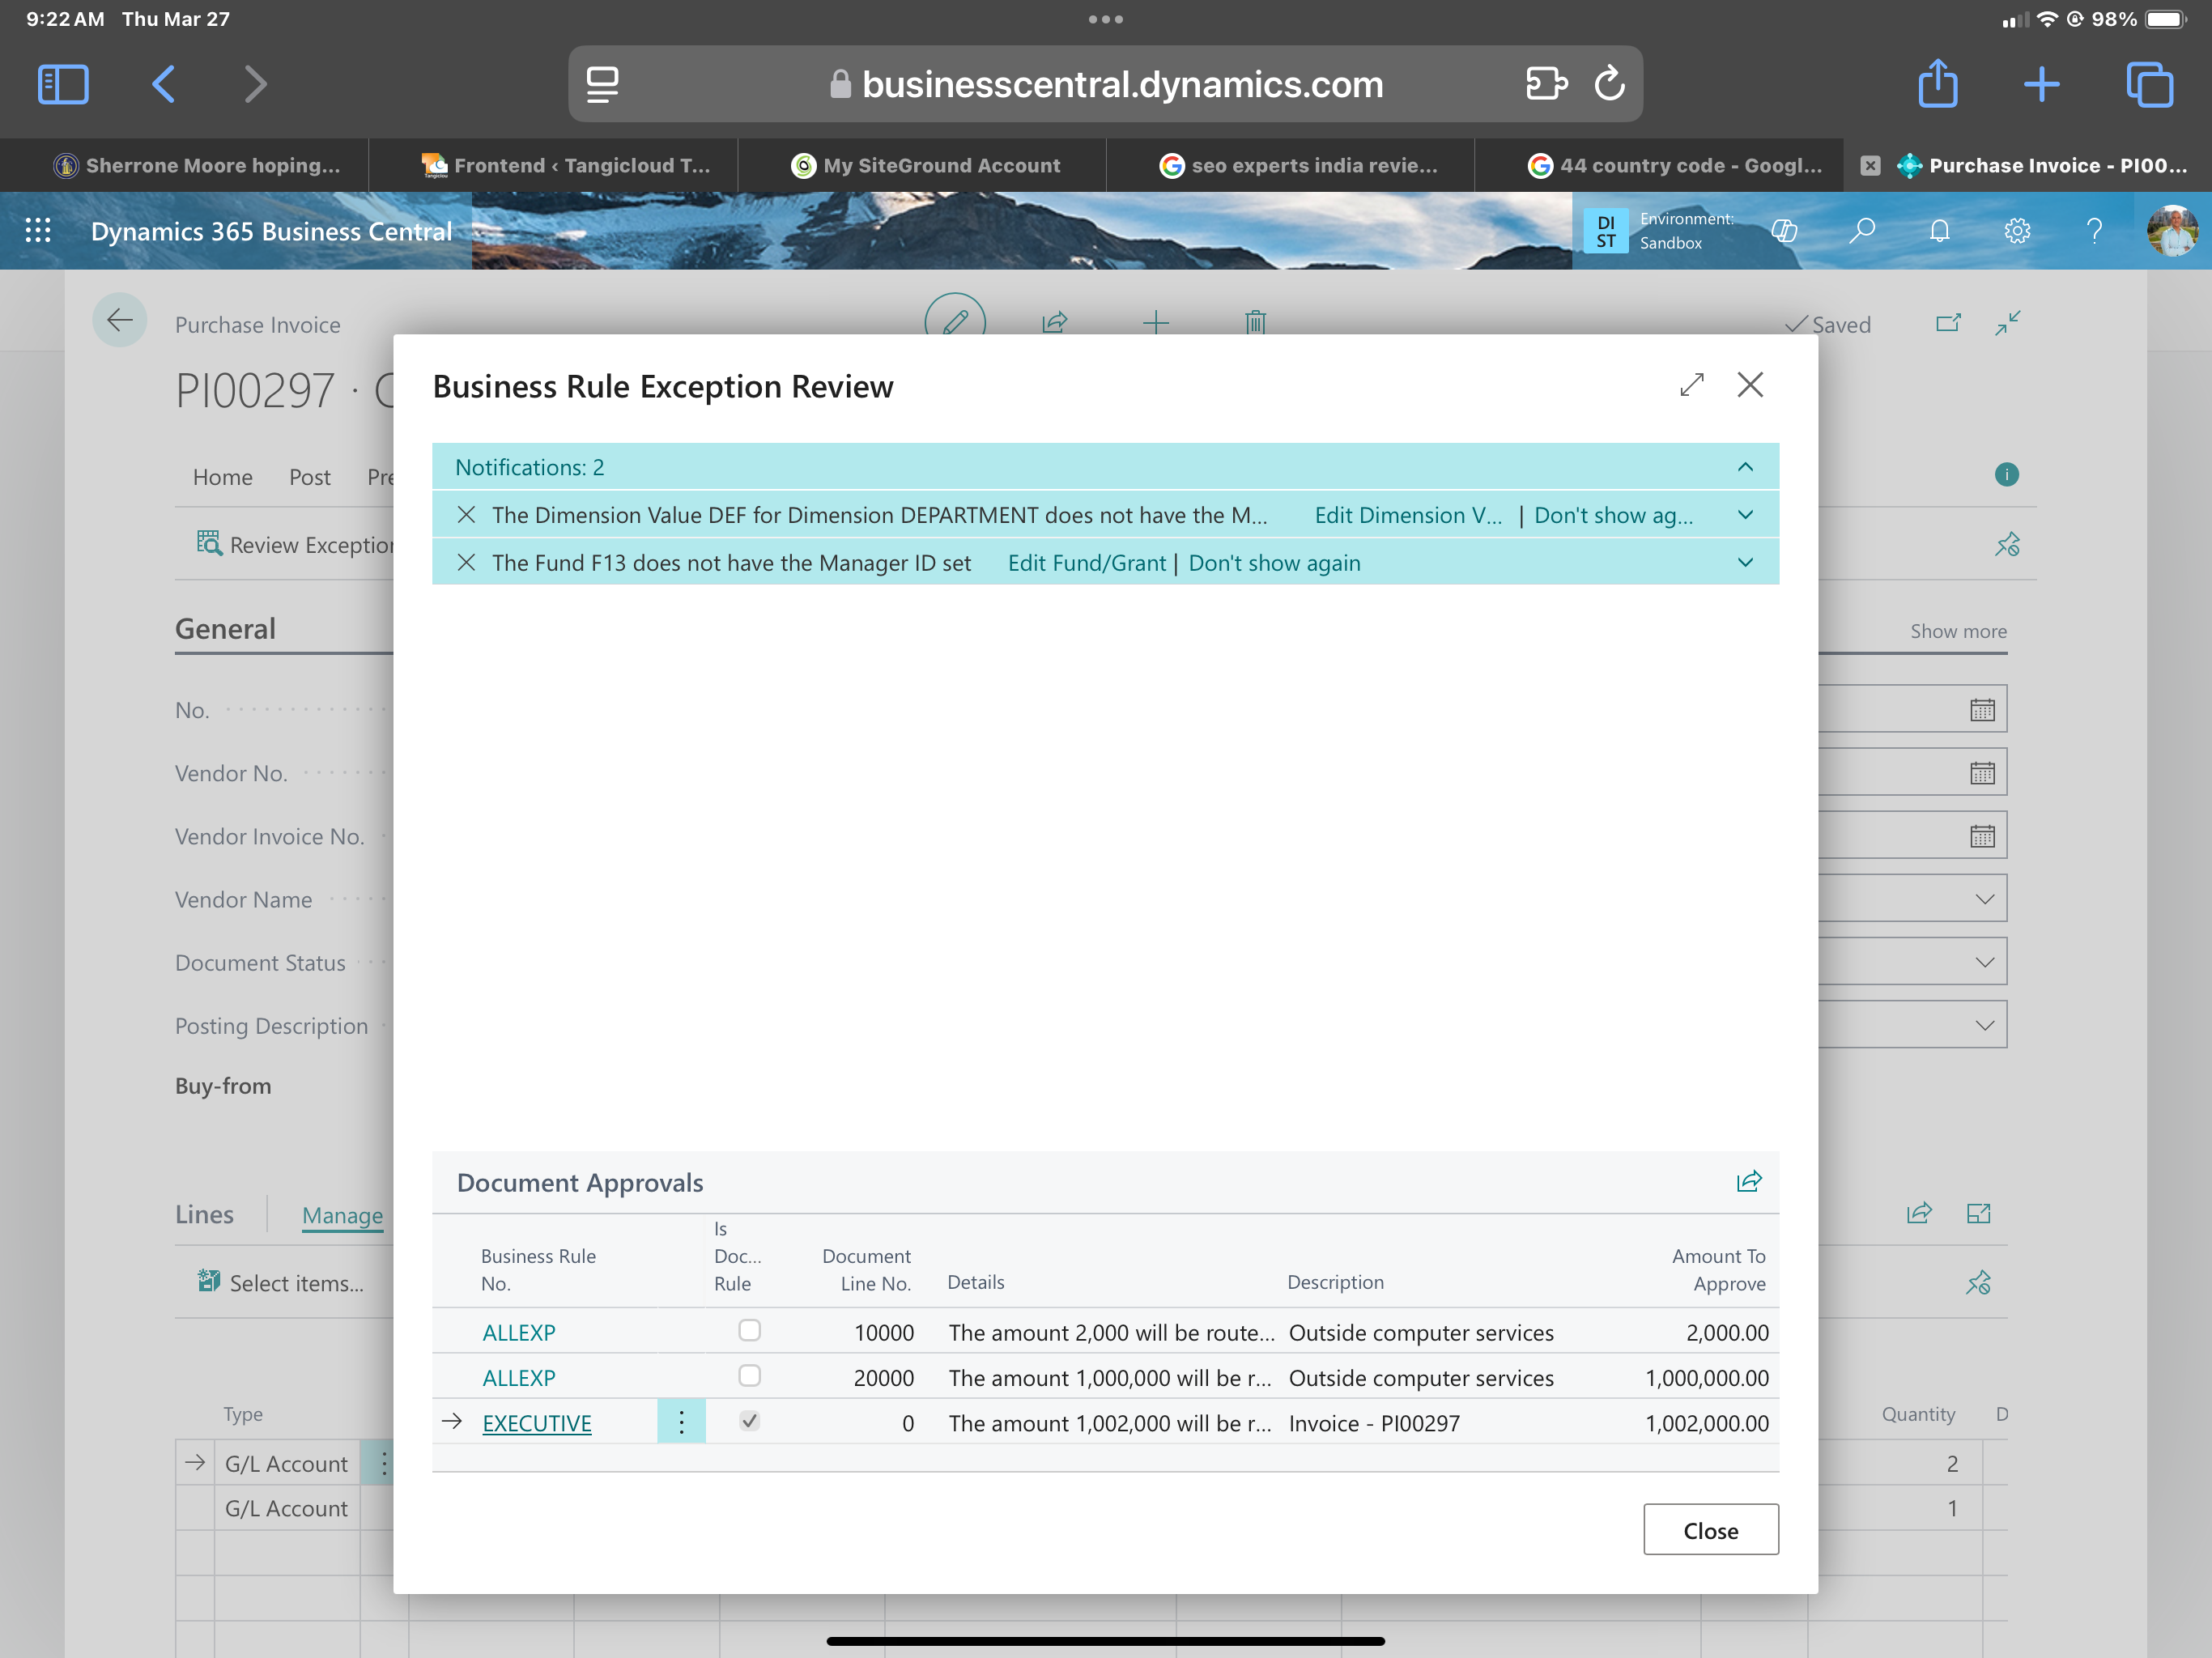
Task: Open the app launcher waffle menu
Action: coord(38,231)
